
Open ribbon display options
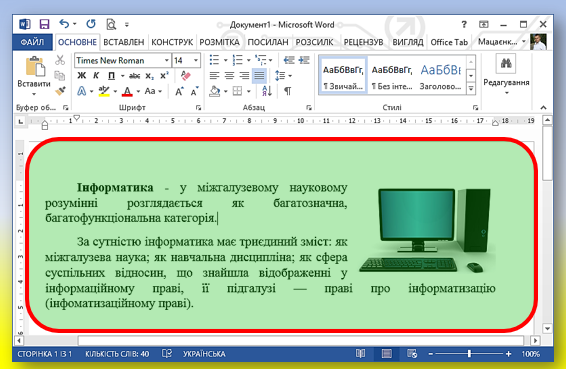coord(483,24)
